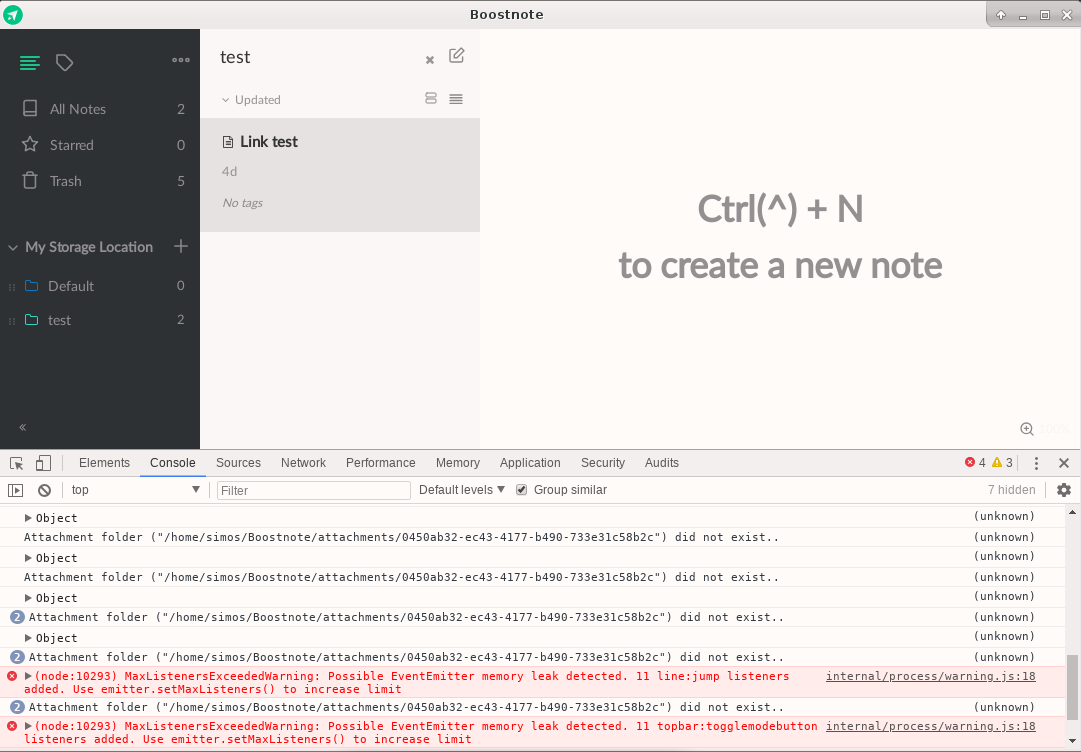1081x752 pixels.
Task: Uncheck the Group similar checkbox
Action: 522,490
